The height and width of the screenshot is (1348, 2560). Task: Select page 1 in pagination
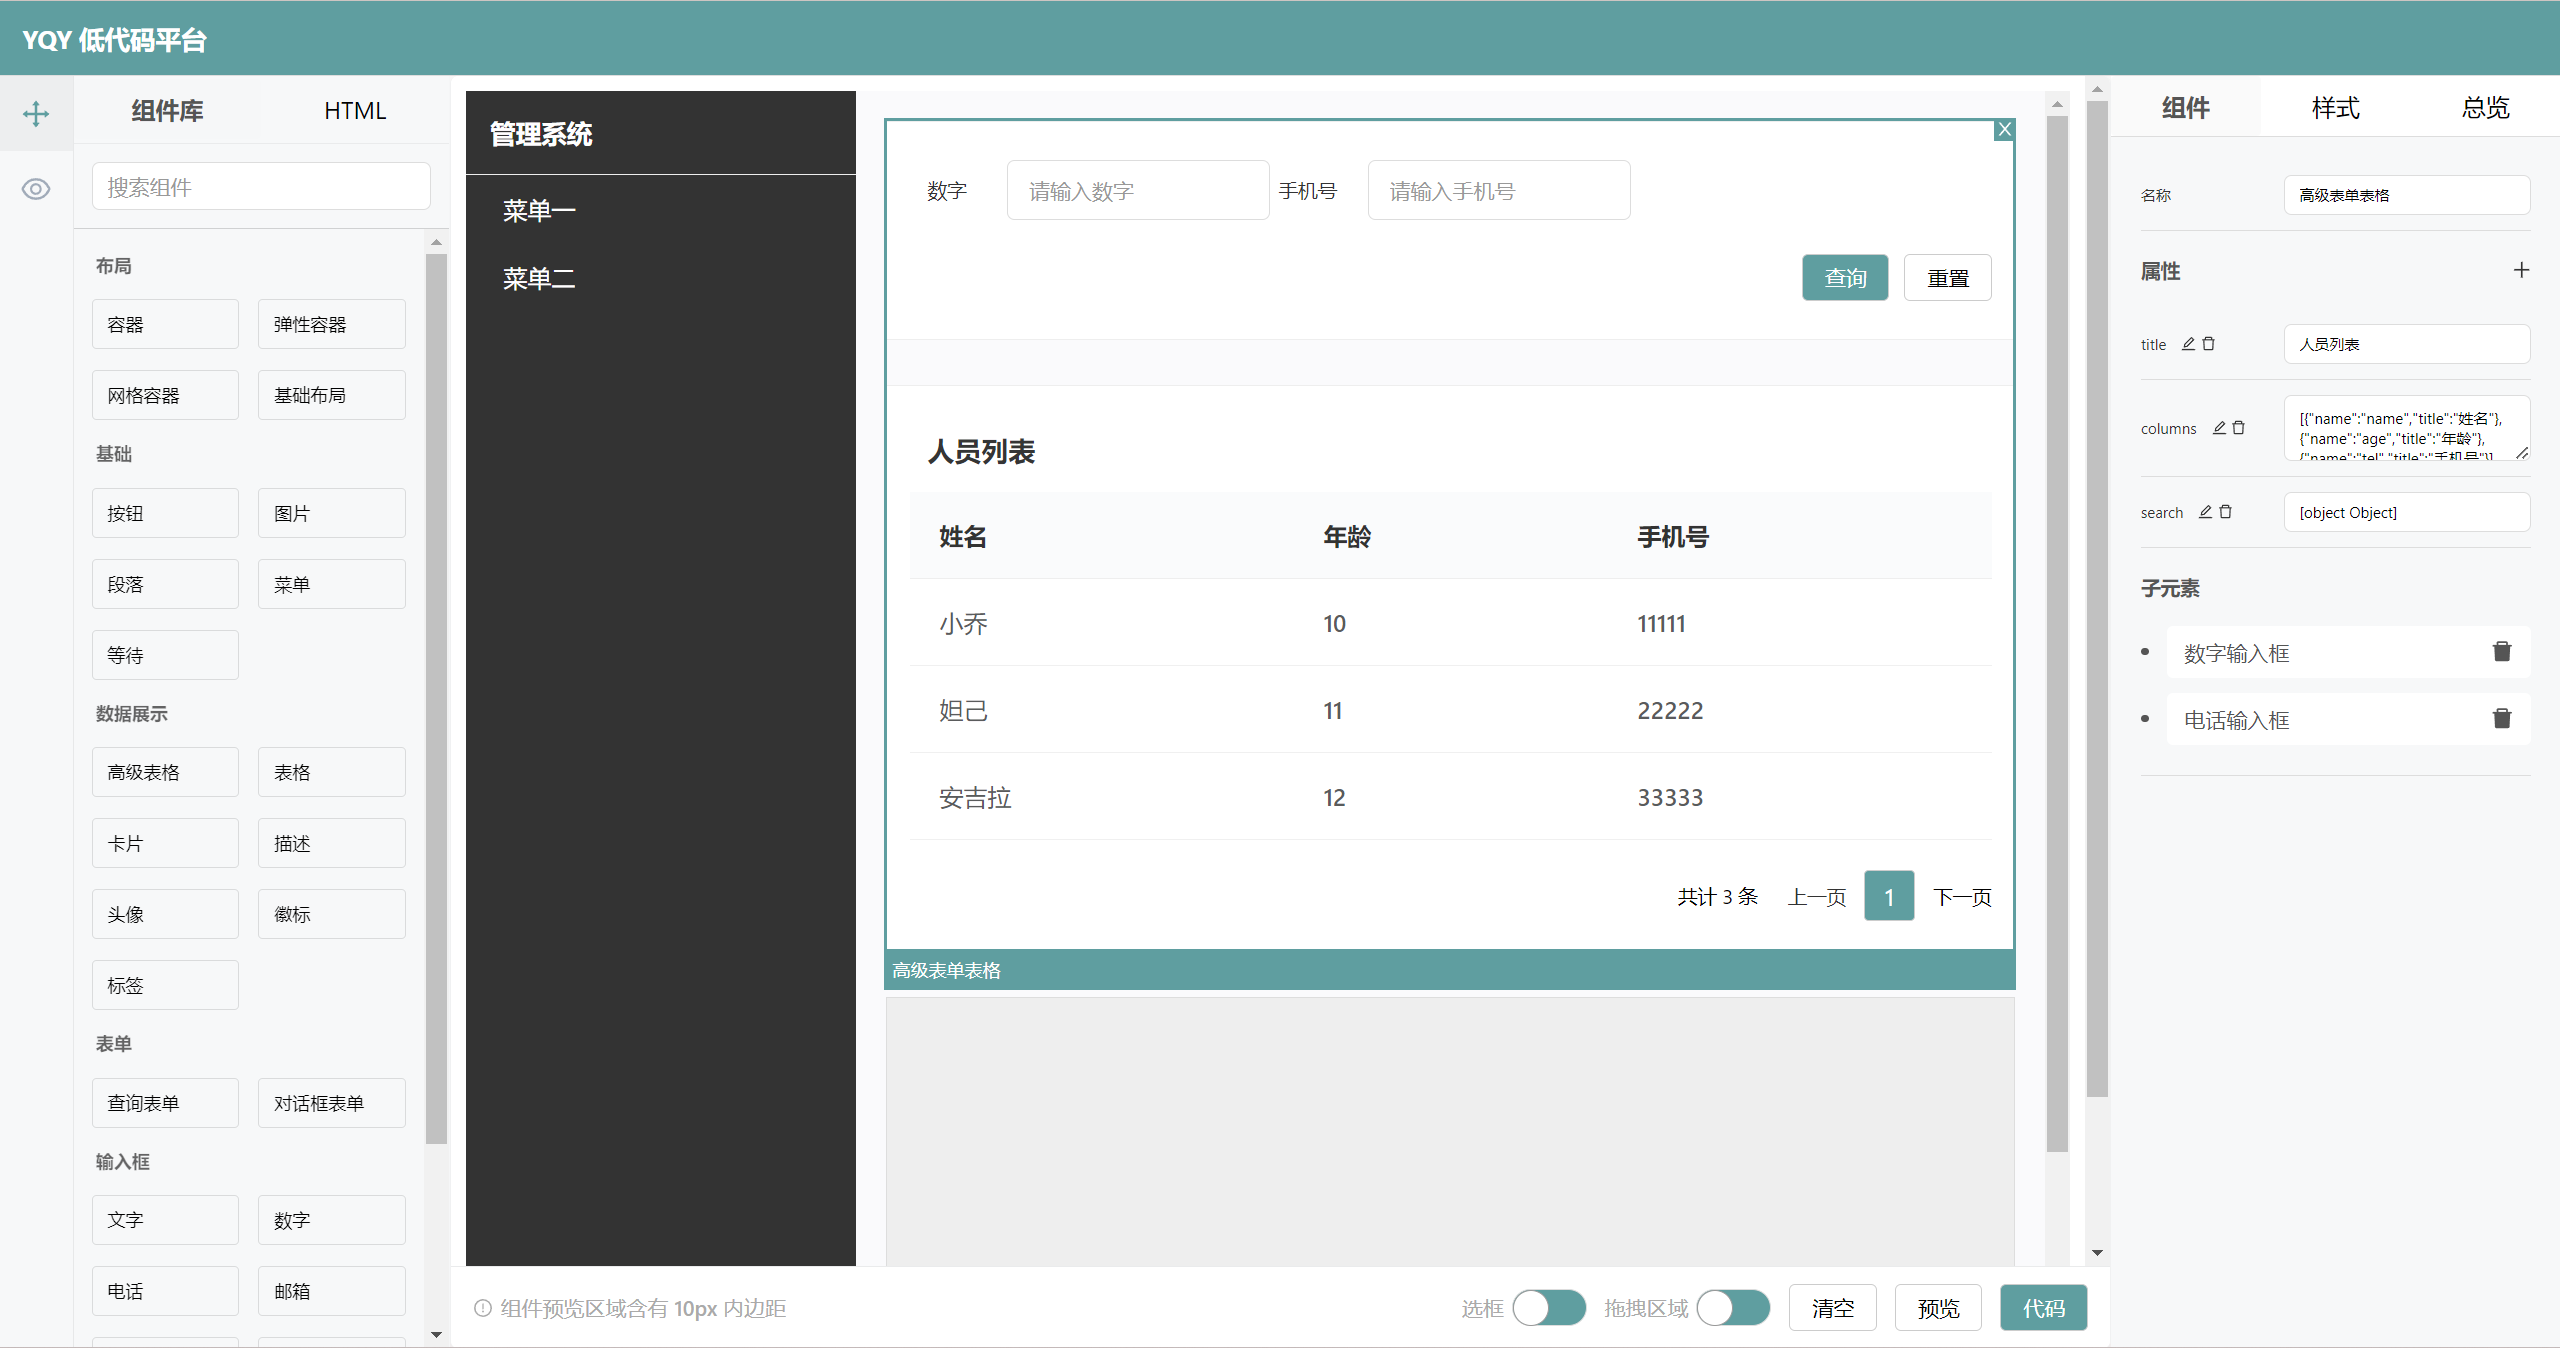1889,896
